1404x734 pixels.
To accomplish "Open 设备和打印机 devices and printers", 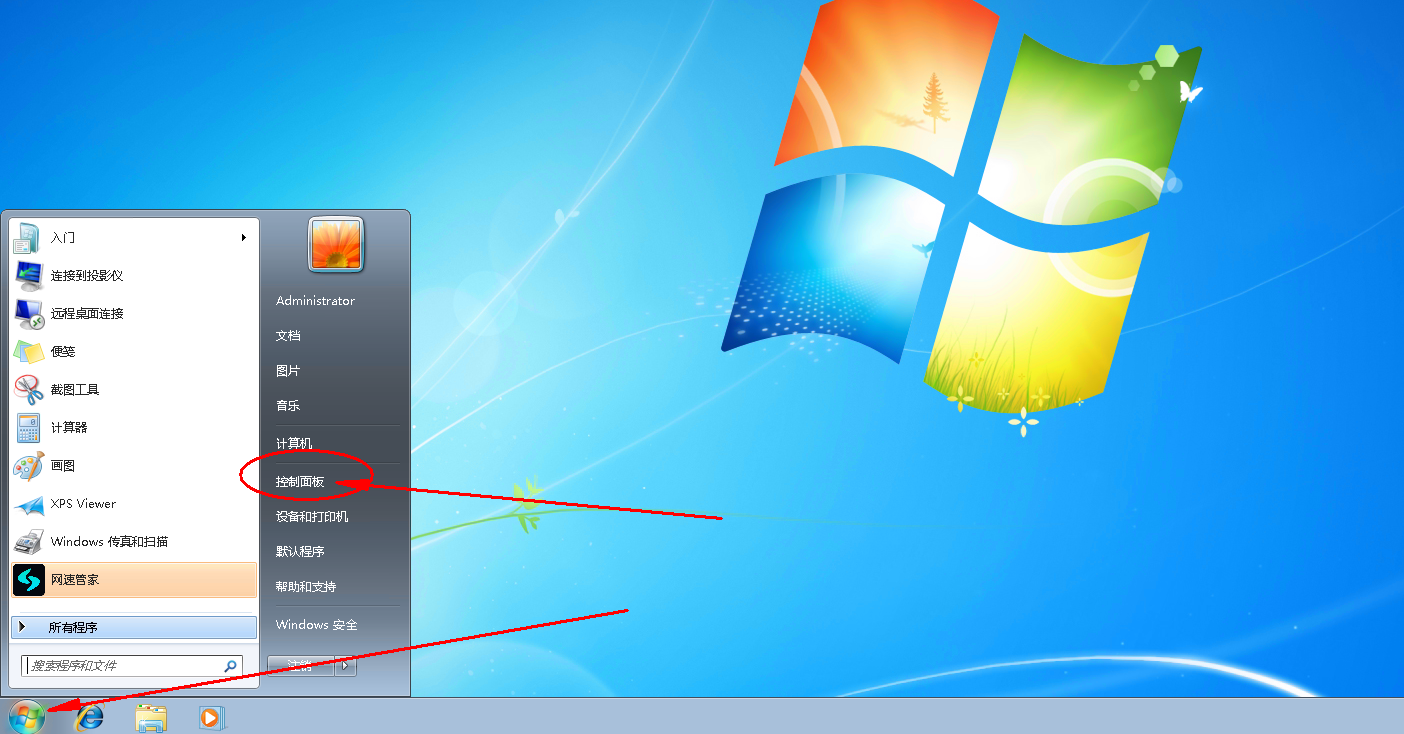I will click(x=312, y=517).
